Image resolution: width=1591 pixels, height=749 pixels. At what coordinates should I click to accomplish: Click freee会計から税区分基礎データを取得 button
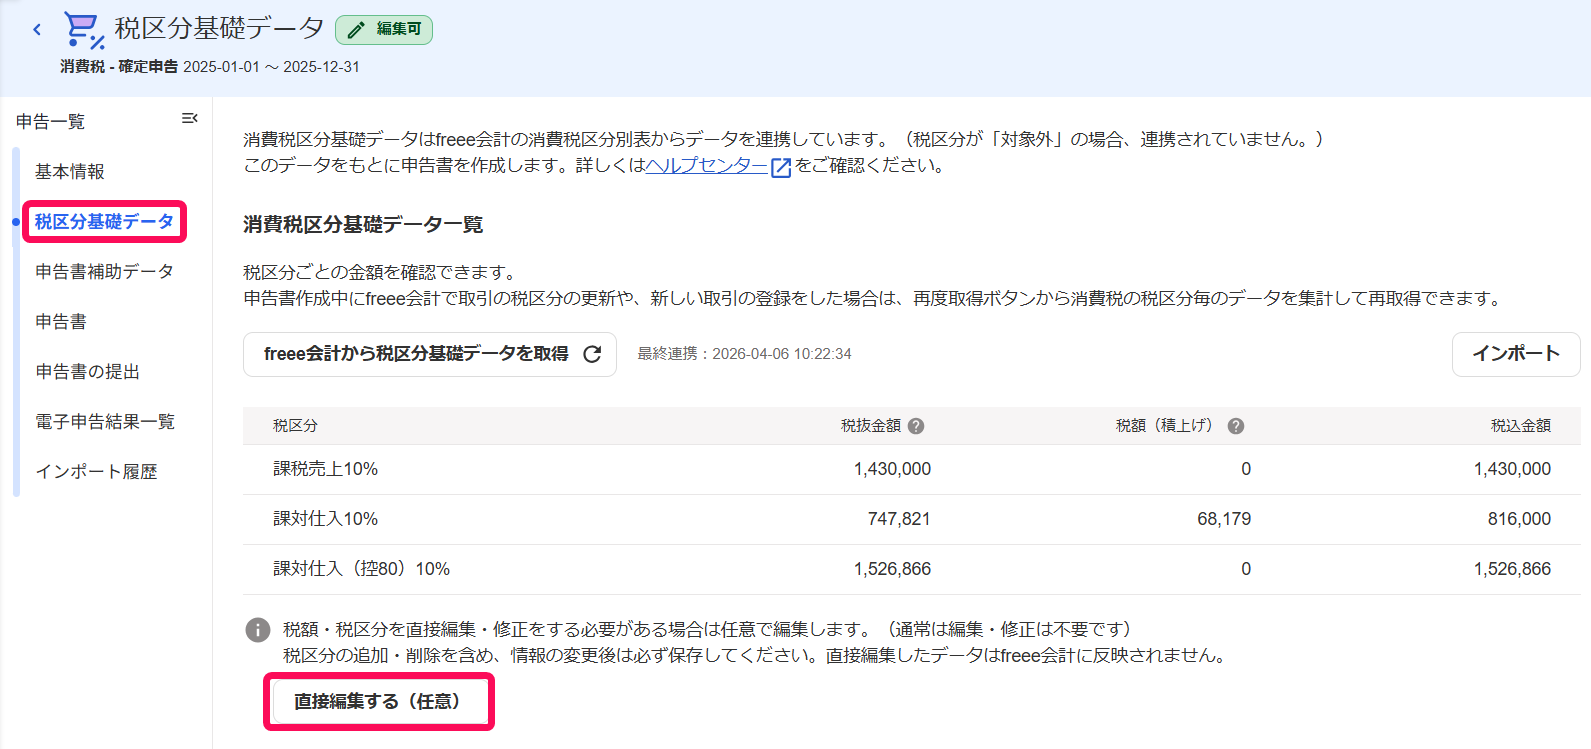coord(430,354)
